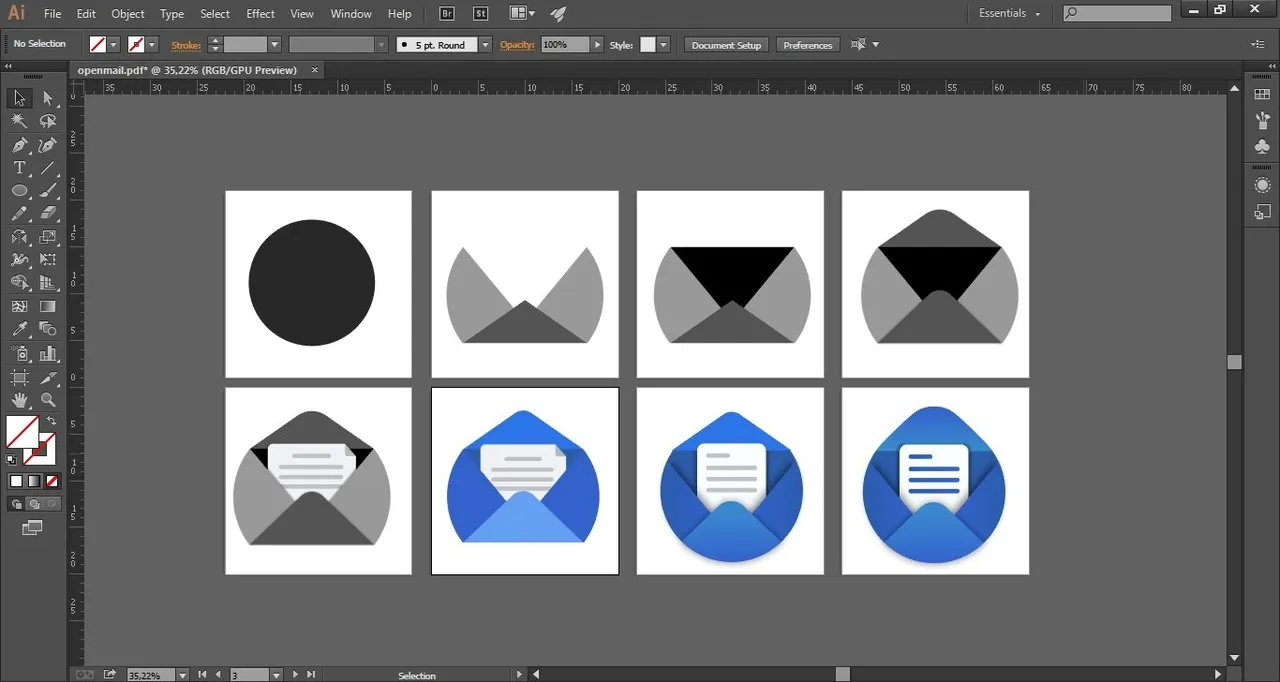1280x682 pixels.
Task: Open the zoom level dropdown arrow
Action: point(181,675)
